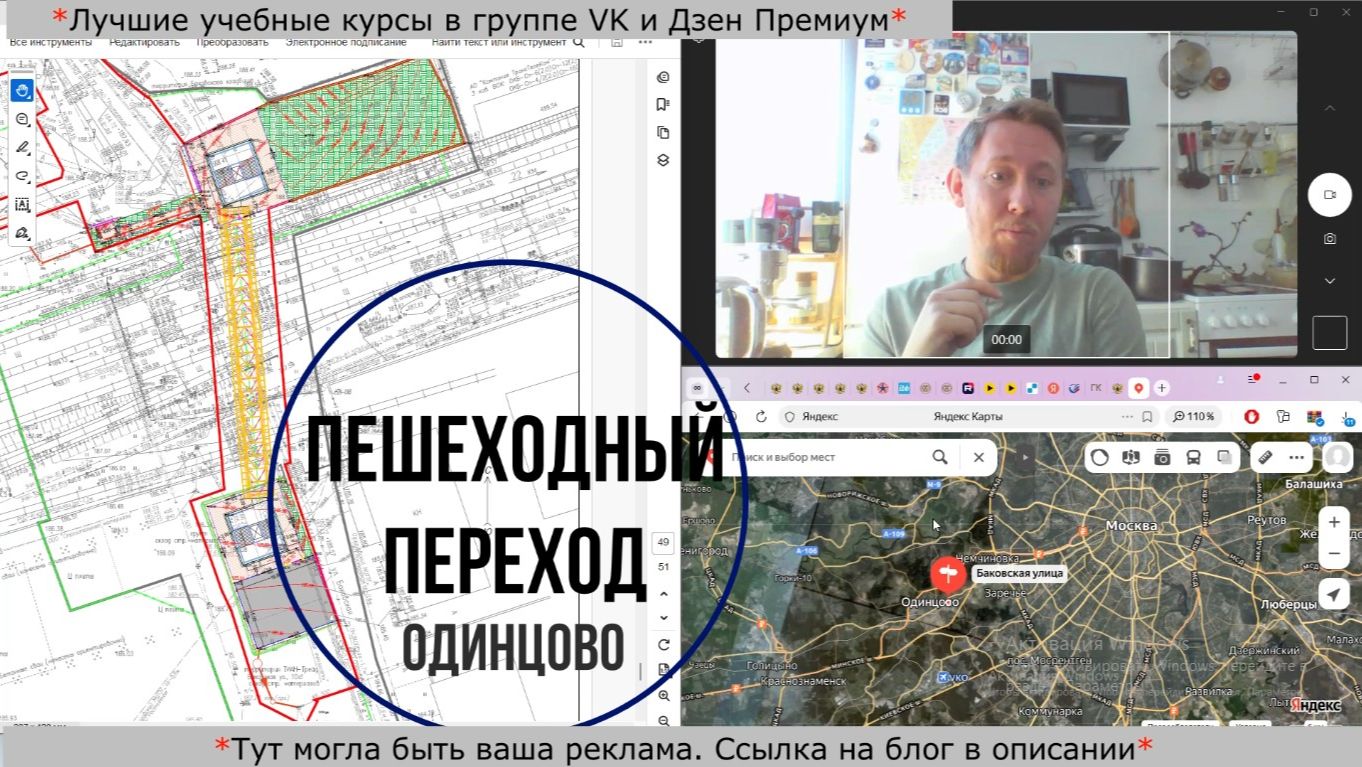1362x767 pixels.
Task: Toggle traffic layer on Yandex Maps
Action: (1100, 458)
